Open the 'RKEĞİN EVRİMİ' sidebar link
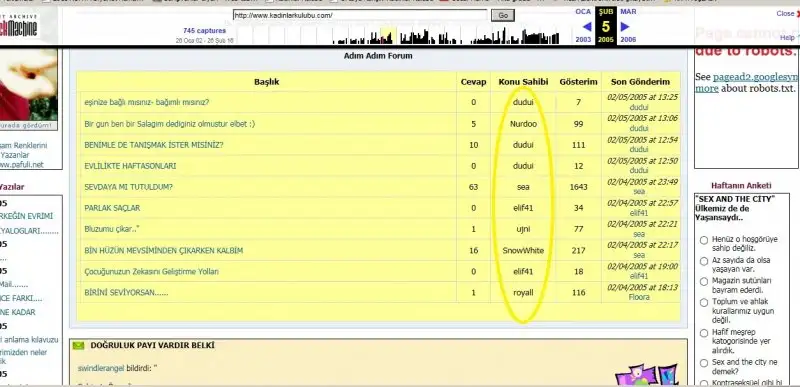This screenshot has width=800, height=387. coord(27,216)
